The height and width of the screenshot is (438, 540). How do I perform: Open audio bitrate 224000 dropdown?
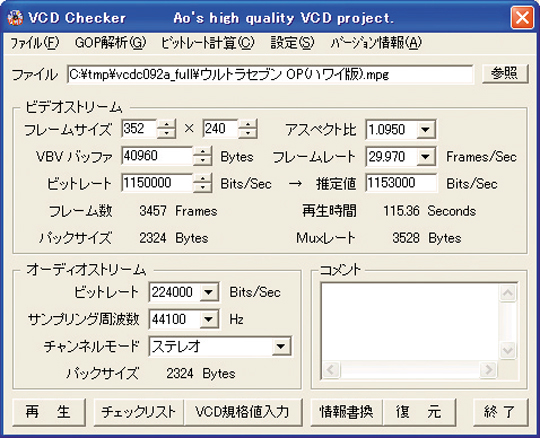pyautogui.click(x=208, y=292)
